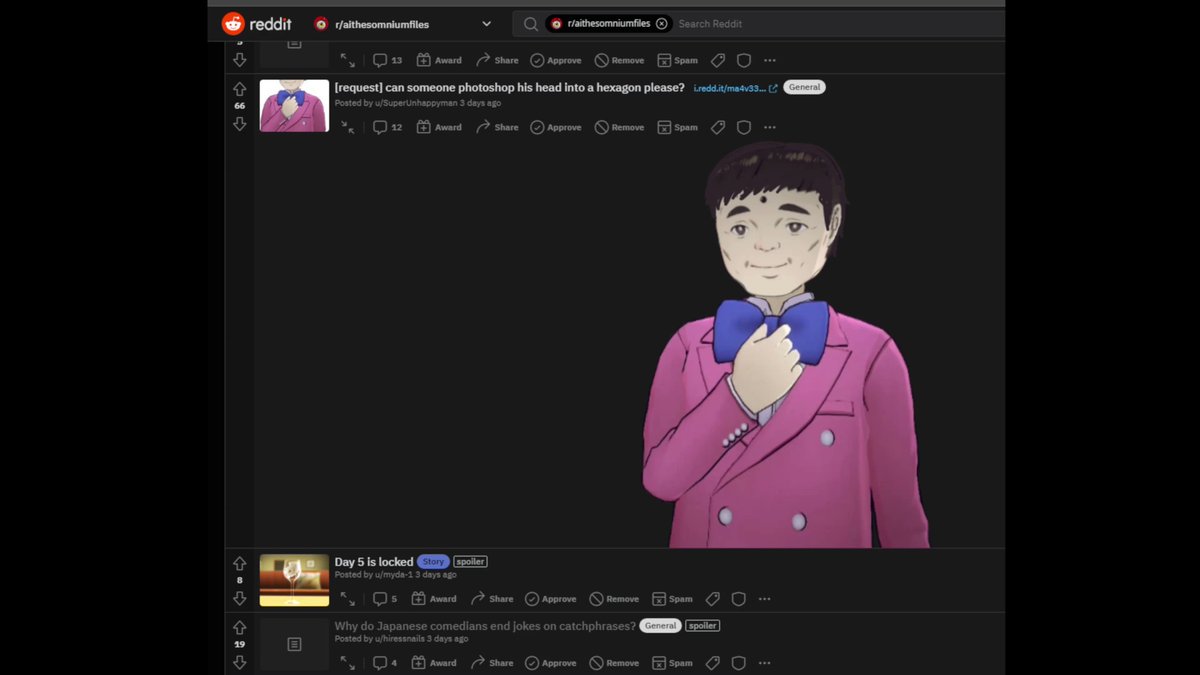Open more options on the 13-comment post
The image size is (1200, 675).
tap(770, 60)
